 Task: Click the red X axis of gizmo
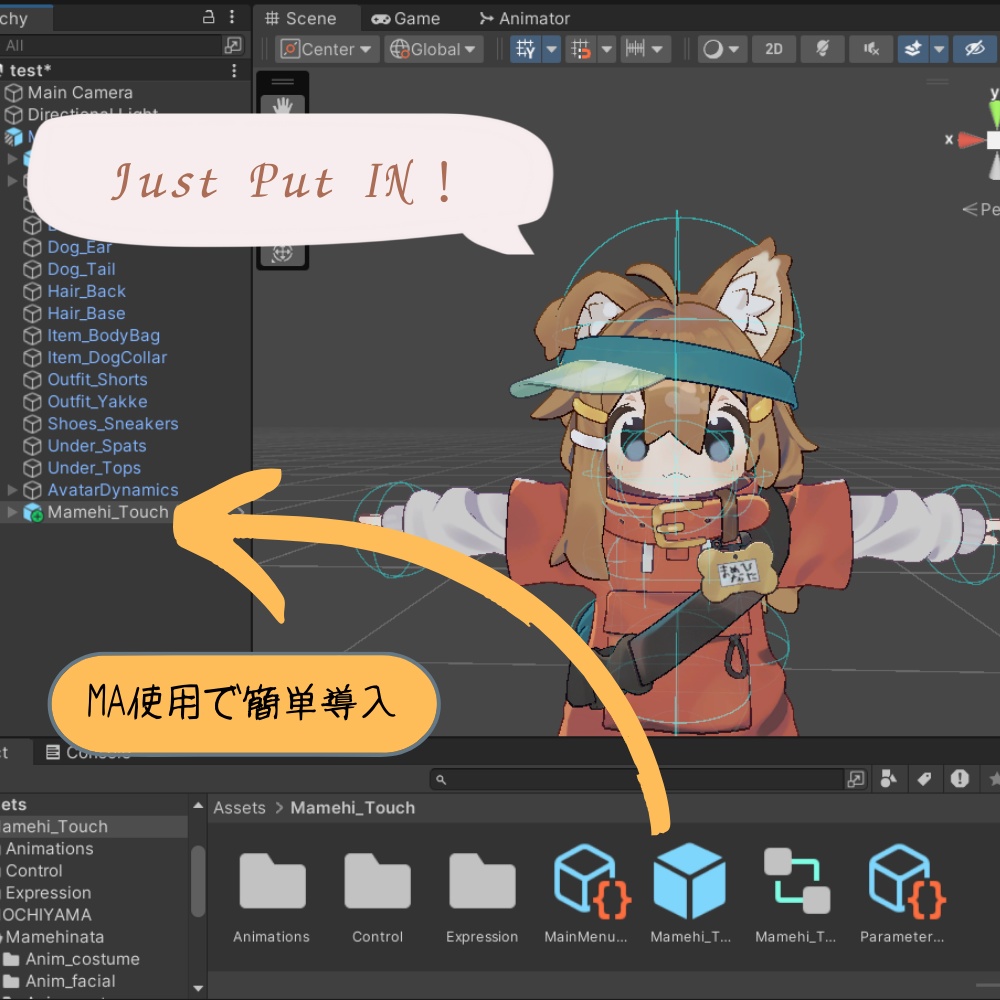pos(971,140)
